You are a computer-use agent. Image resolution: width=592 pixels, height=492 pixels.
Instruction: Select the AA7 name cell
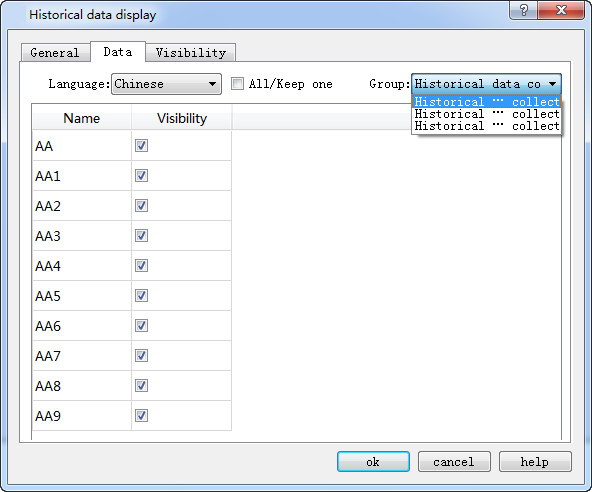coord(82,356)
